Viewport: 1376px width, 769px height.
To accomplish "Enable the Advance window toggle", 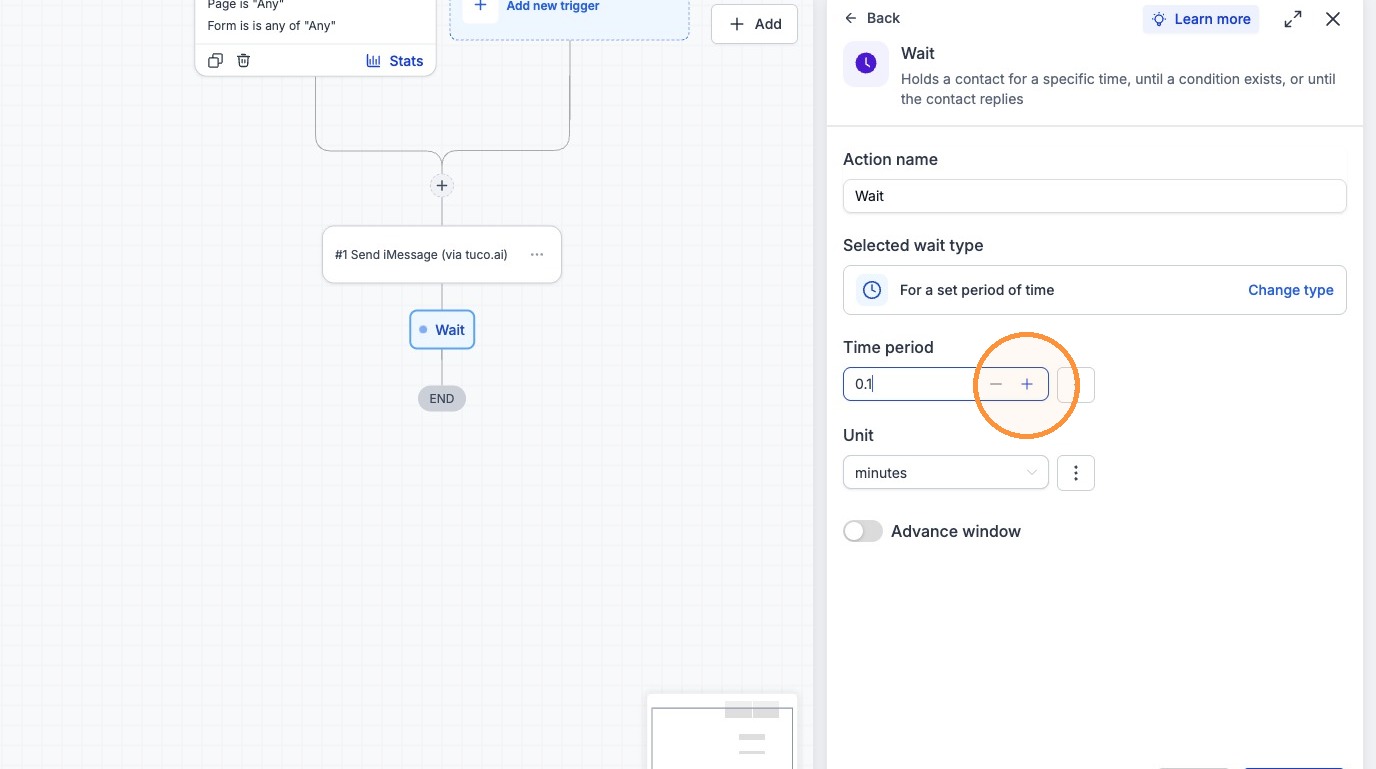I will point(863,531).
